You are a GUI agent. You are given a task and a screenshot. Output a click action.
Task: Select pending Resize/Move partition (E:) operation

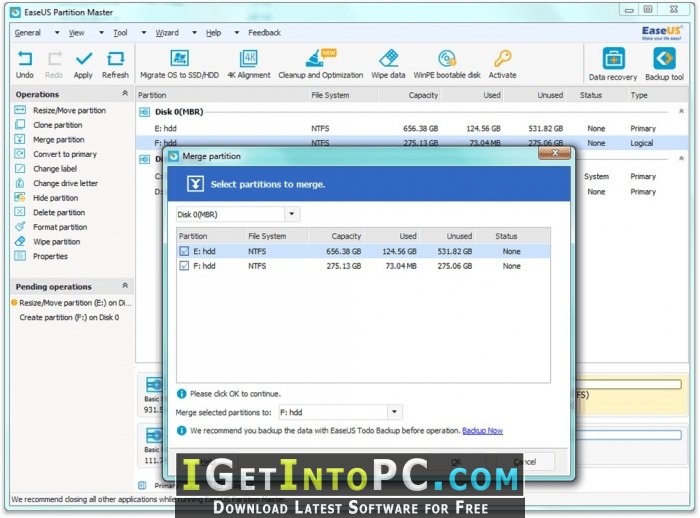(72, 303)
